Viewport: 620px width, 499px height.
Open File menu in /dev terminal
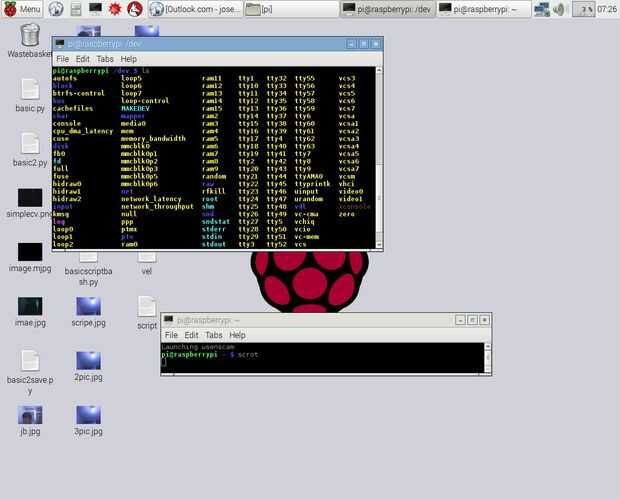(x=62, y=59)
